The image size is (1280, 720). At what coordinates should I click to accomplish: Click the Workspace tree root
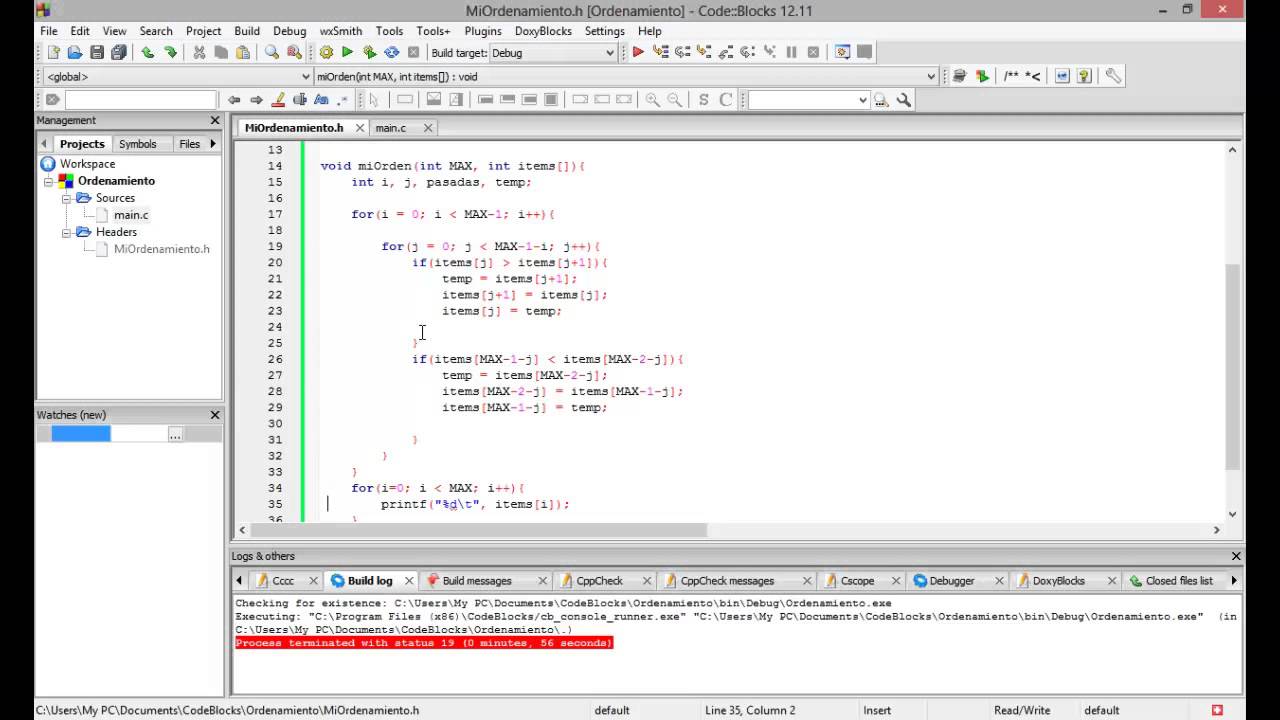(x=87, y=164)
